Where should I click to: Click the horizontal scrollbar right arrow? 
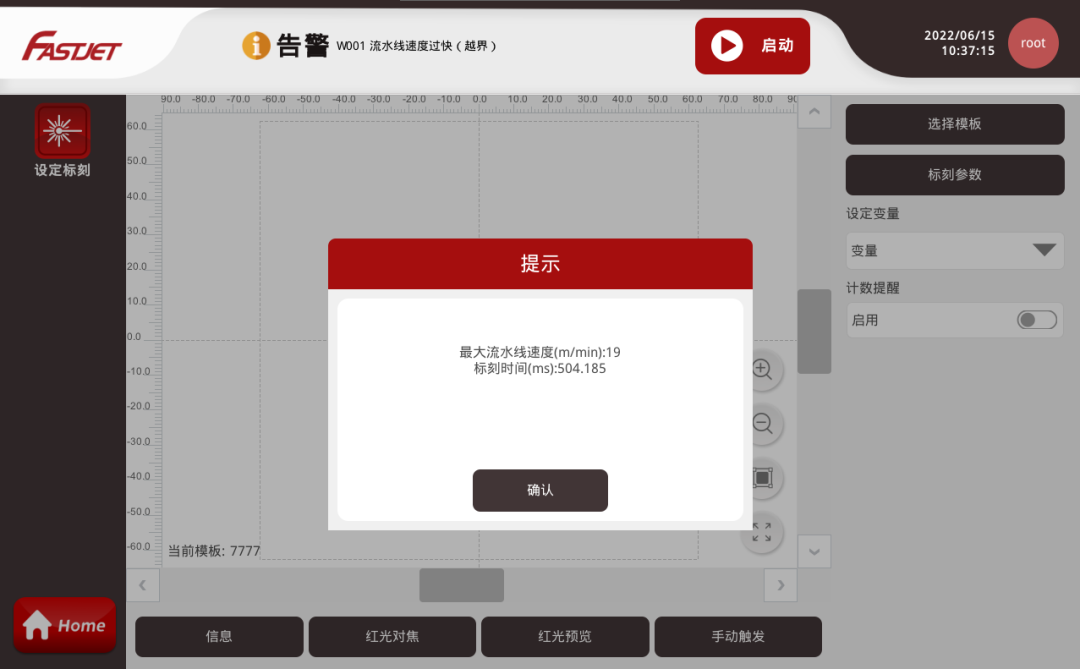point(780,585)
